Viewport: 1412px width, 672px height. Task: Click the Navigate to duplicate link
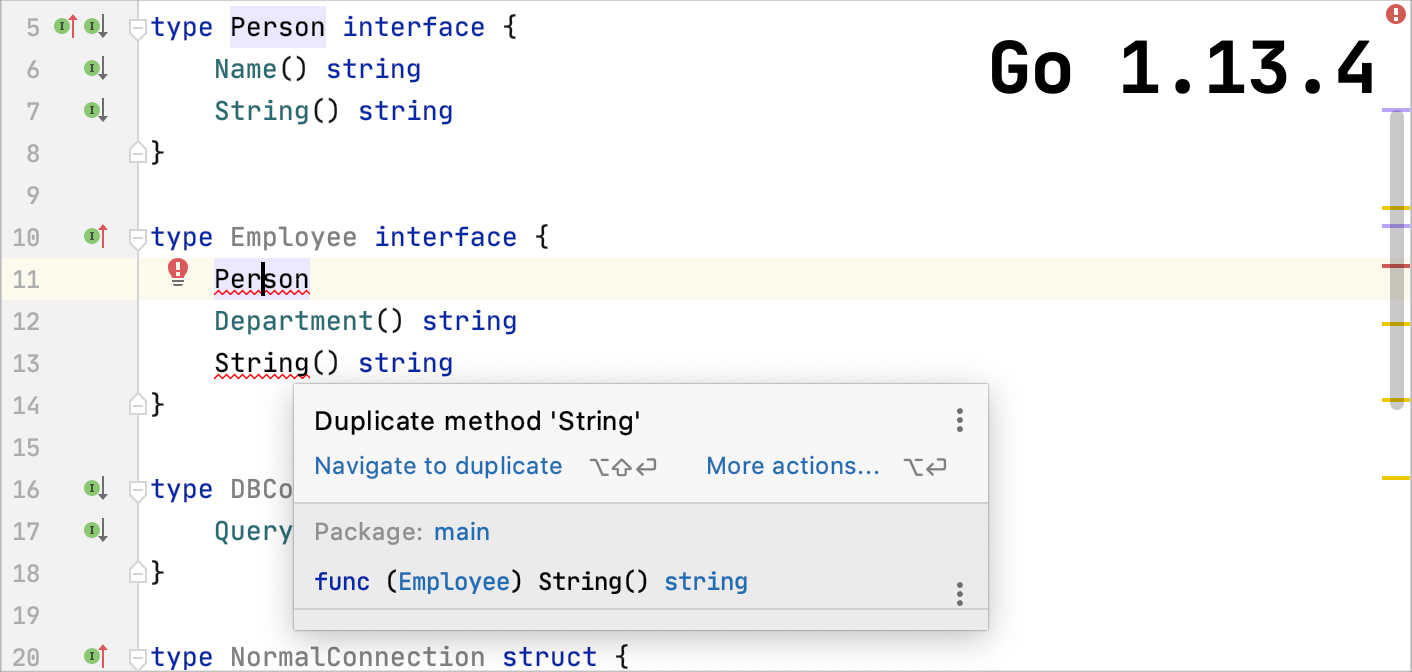[438, 466]
